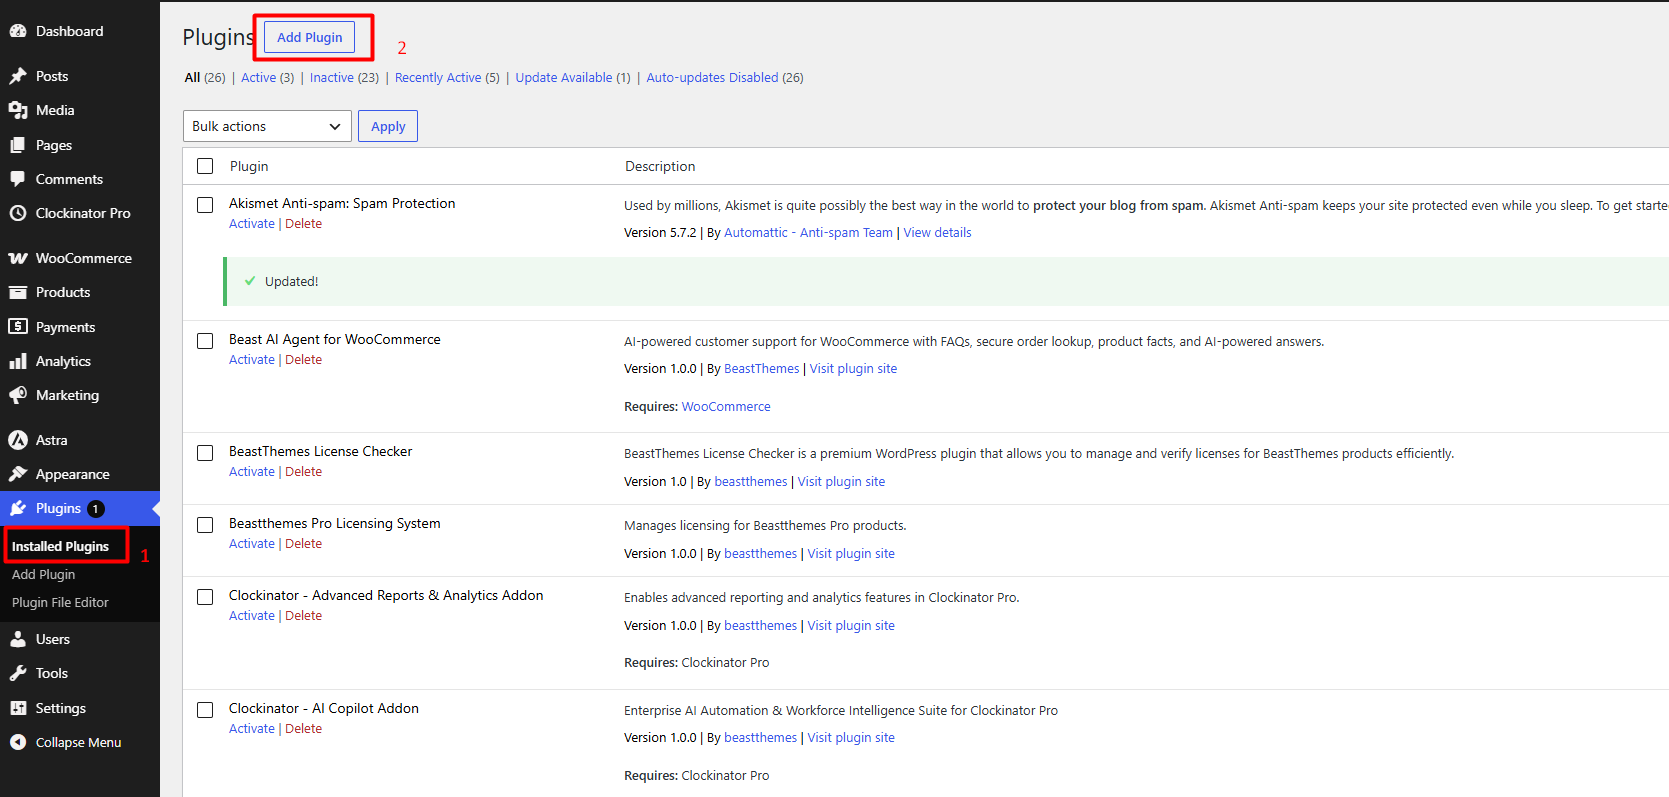Click the Payments dollar icon
The image size is (1669, 797).
(x=18, y=327)
